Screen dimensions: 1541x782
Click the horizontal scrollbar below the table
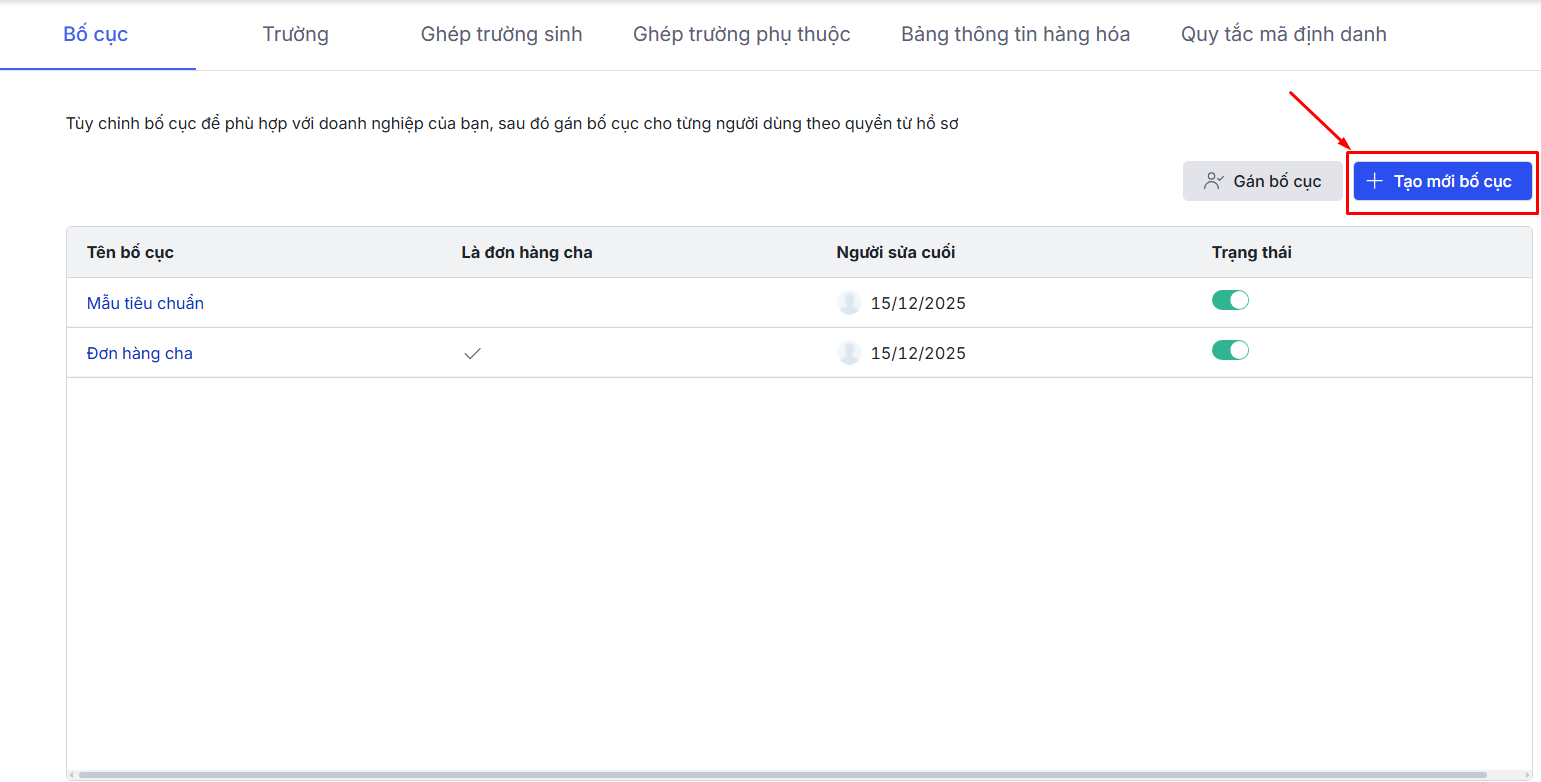click(x=780, y=775)
